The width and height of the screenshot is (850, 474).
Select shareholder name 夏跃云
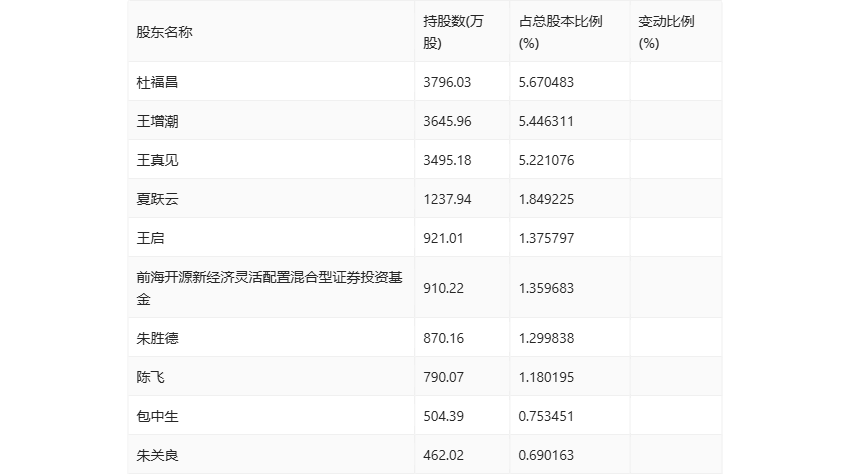tap(157, 199)
